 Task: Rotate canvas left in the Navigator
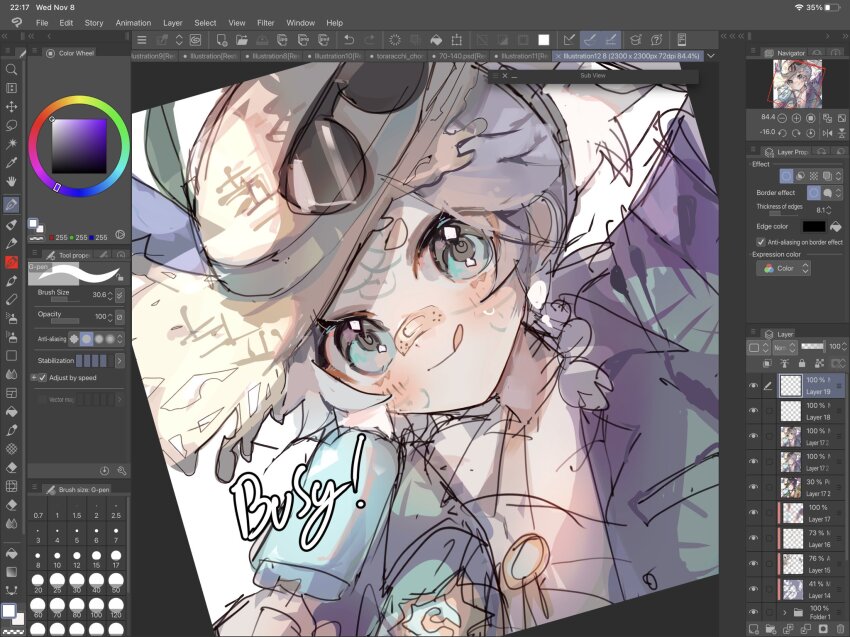pos(782,133)
